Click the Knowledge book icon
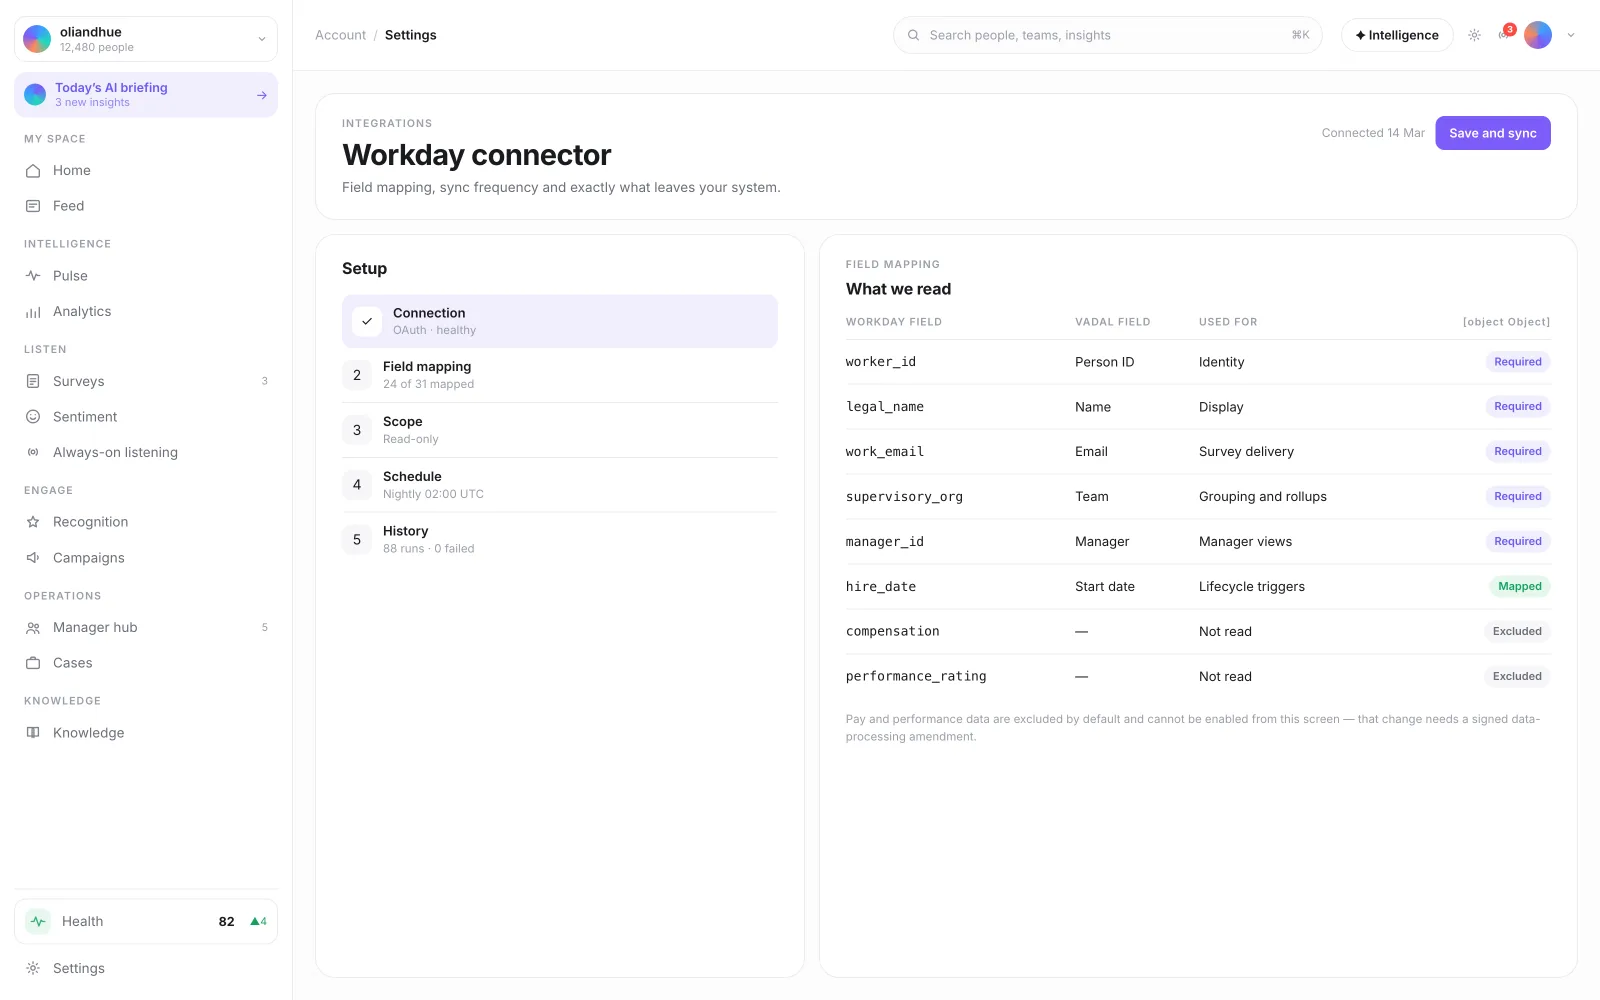 [x=33, y=733]
